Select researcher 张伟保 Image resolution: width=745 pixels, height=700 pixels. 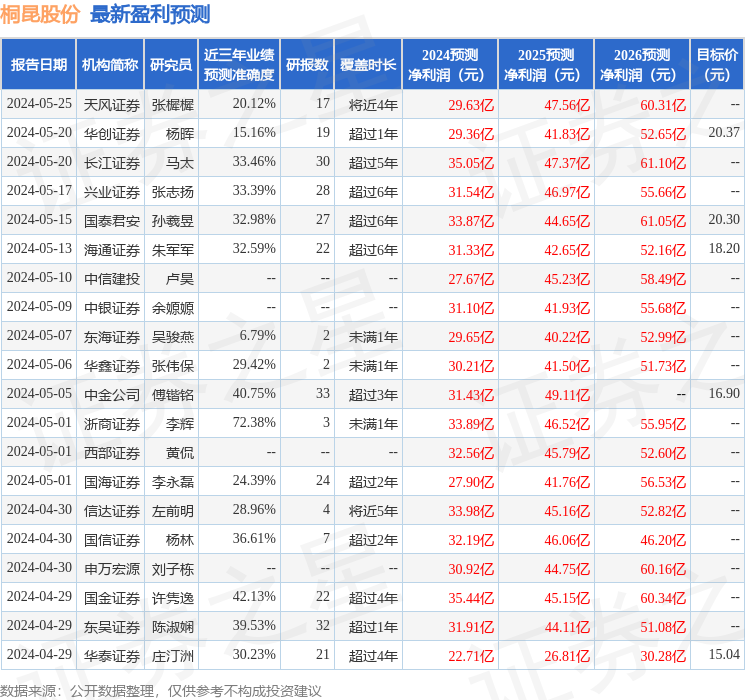(x=172, y=366)
